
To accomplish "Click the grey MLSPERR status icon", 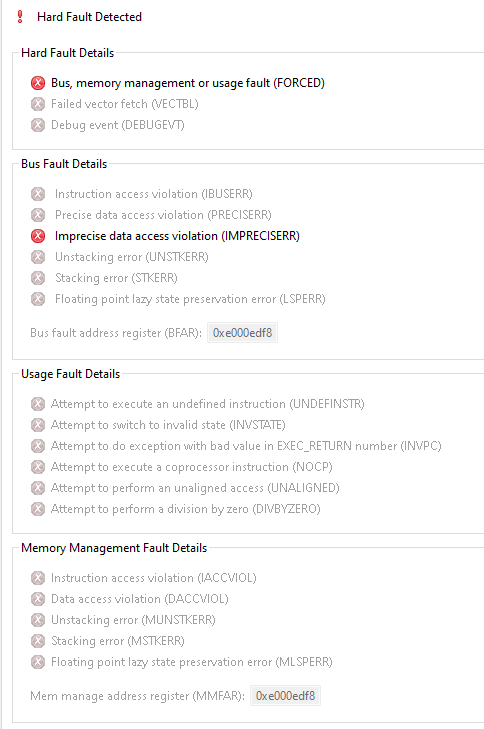I will coord(38,662).
